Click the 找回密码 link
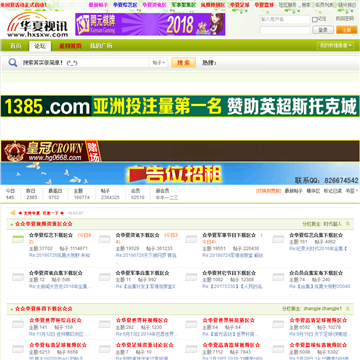The height and width of the screenshot is (360, 360). [345, 19]
